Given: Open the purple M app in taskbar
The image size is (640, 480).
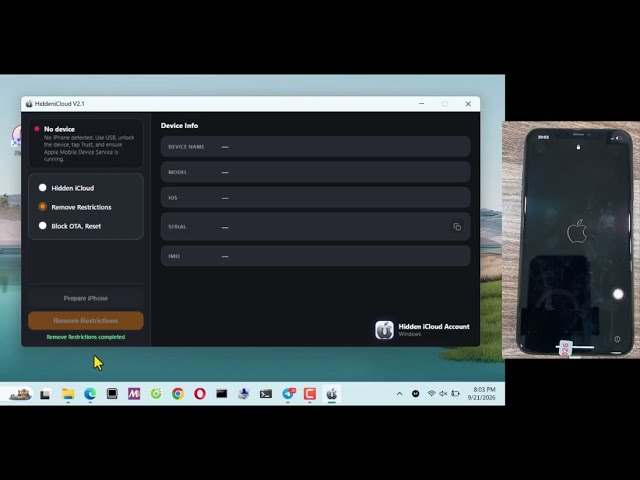Looking at the screenshot, I should [x=134, y=393].
